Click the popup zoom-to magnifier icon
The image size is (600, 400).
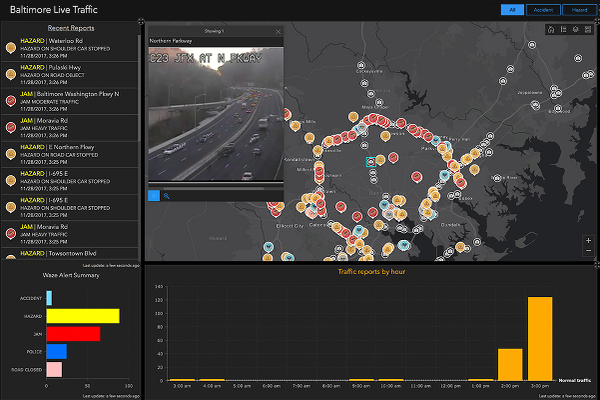166,195
